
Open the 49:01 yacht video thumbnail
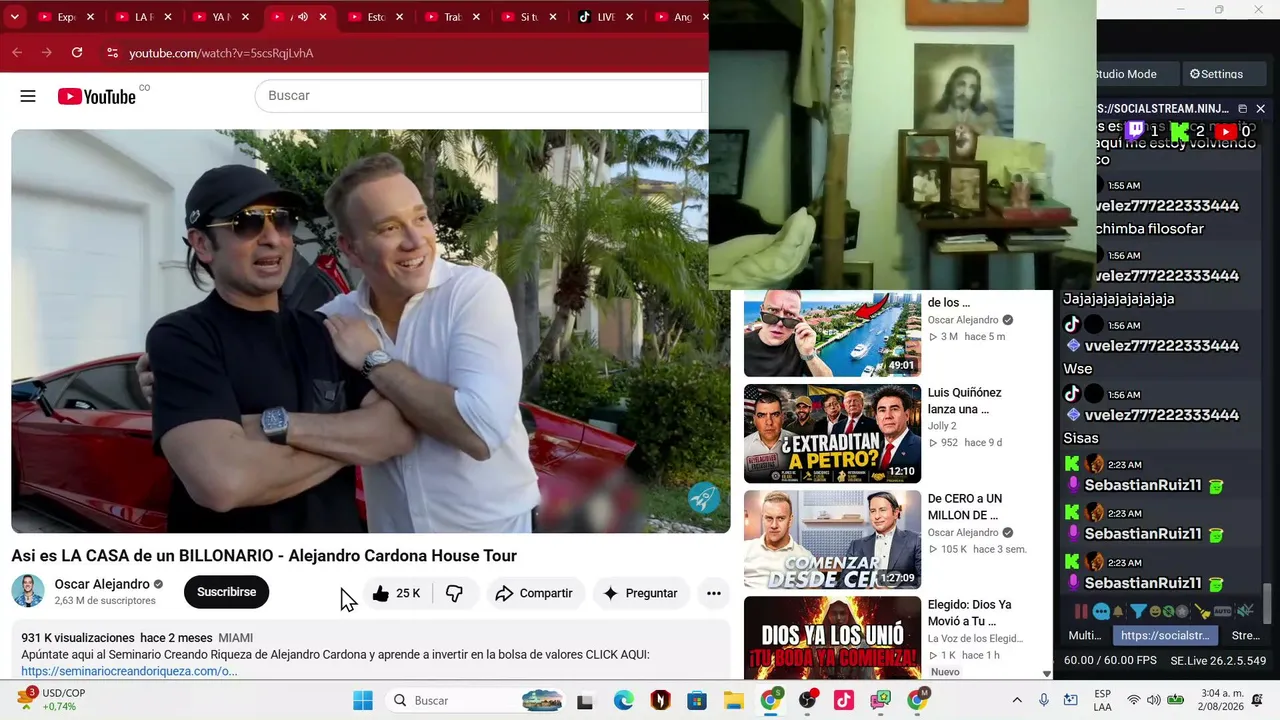[x=832, y=334]
